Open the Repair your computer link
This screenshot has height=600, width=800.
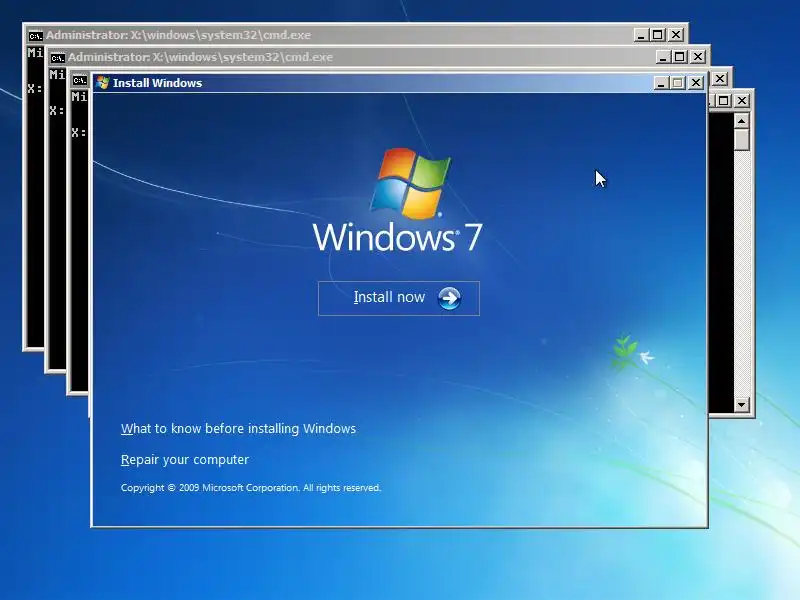[185, 459]
